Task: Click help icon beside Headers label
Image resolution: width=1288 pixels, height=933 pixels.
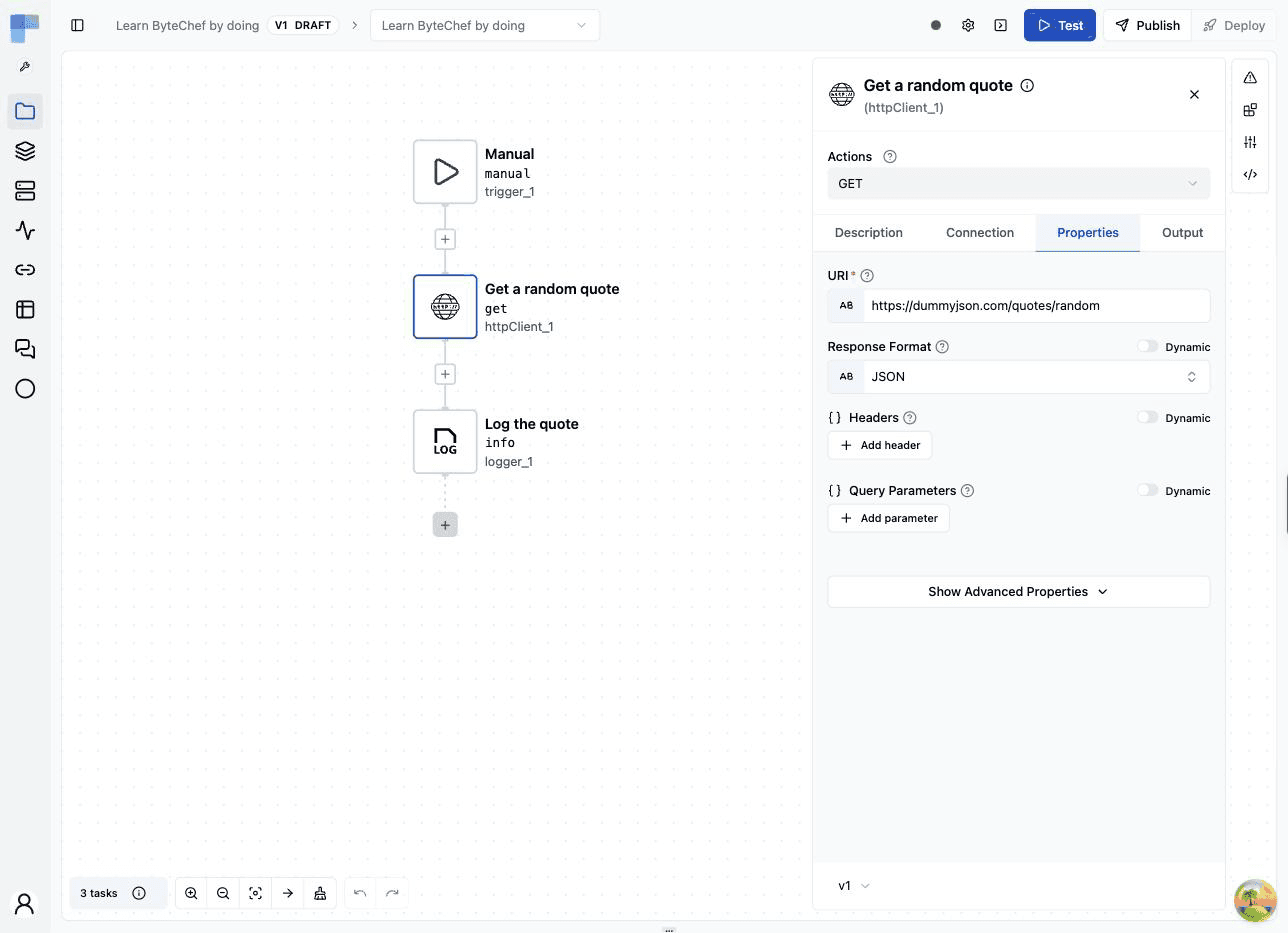Action: click(909, 418)
